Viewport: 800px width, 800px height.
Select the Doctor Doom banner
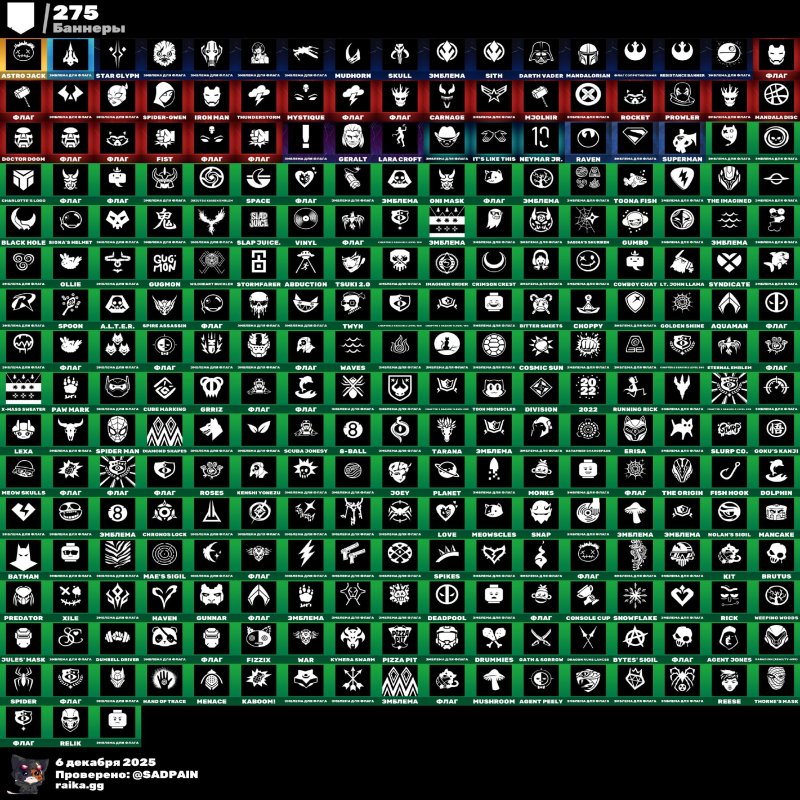[x=23, y=140]
